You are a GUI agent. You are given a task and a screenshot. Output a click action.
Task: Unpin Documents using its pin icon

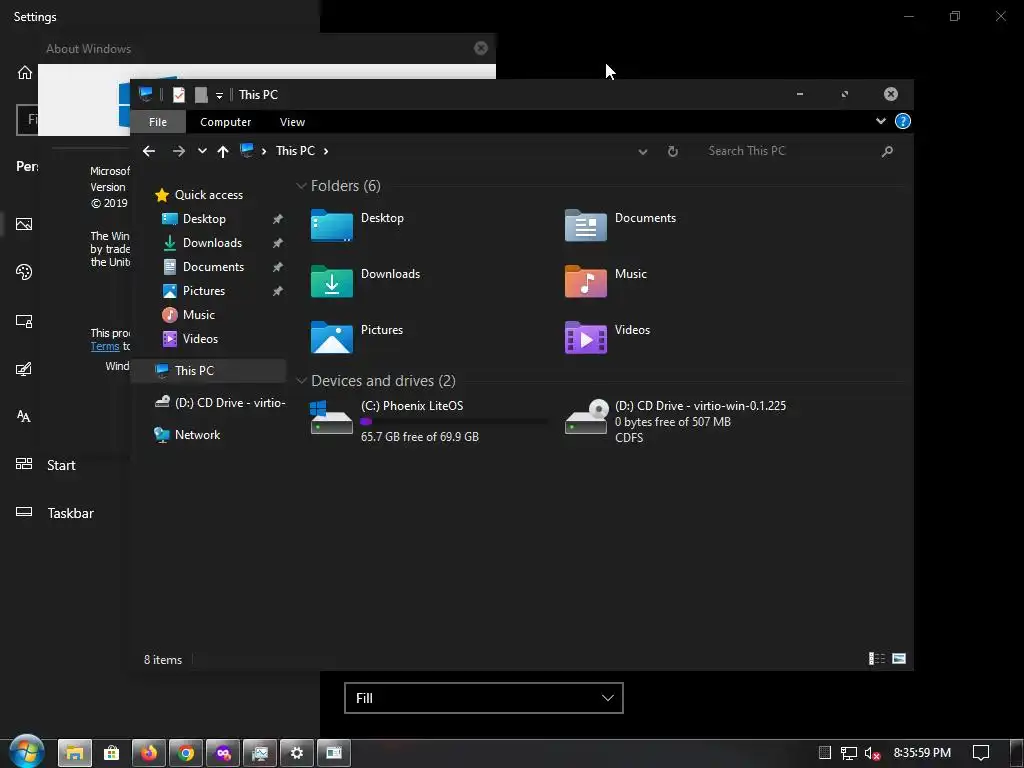278,267
